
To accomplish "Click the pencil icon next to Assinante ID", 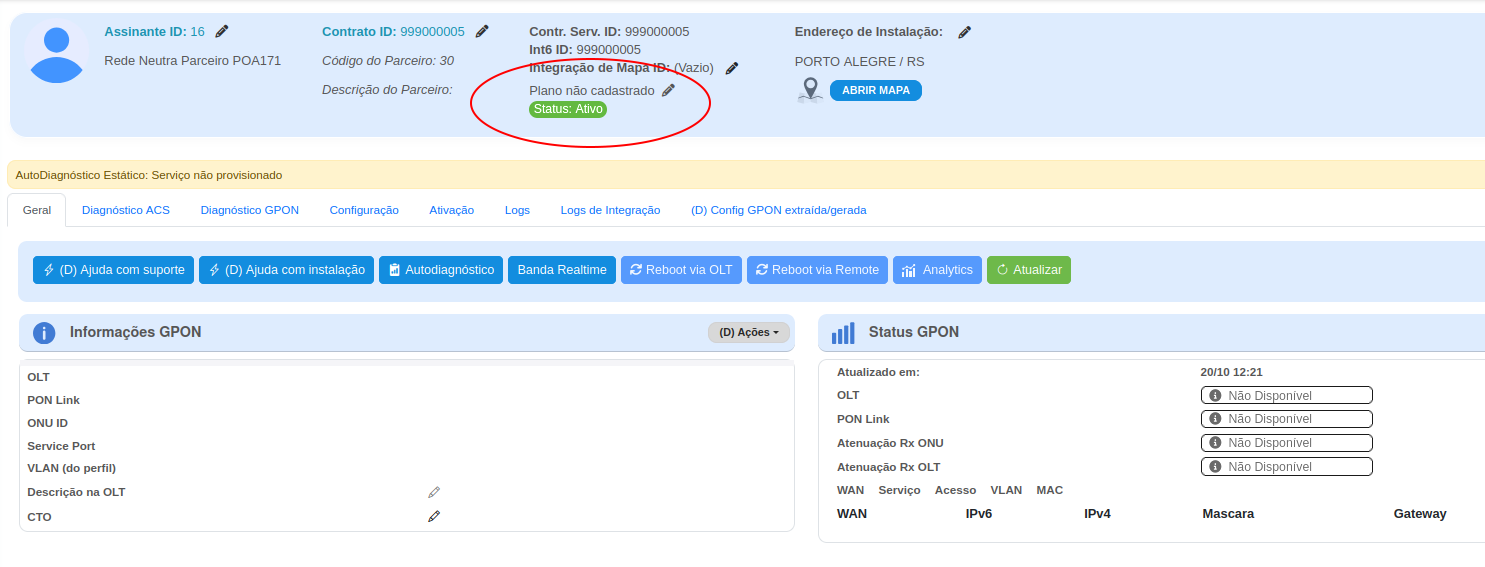I will 222,32.
